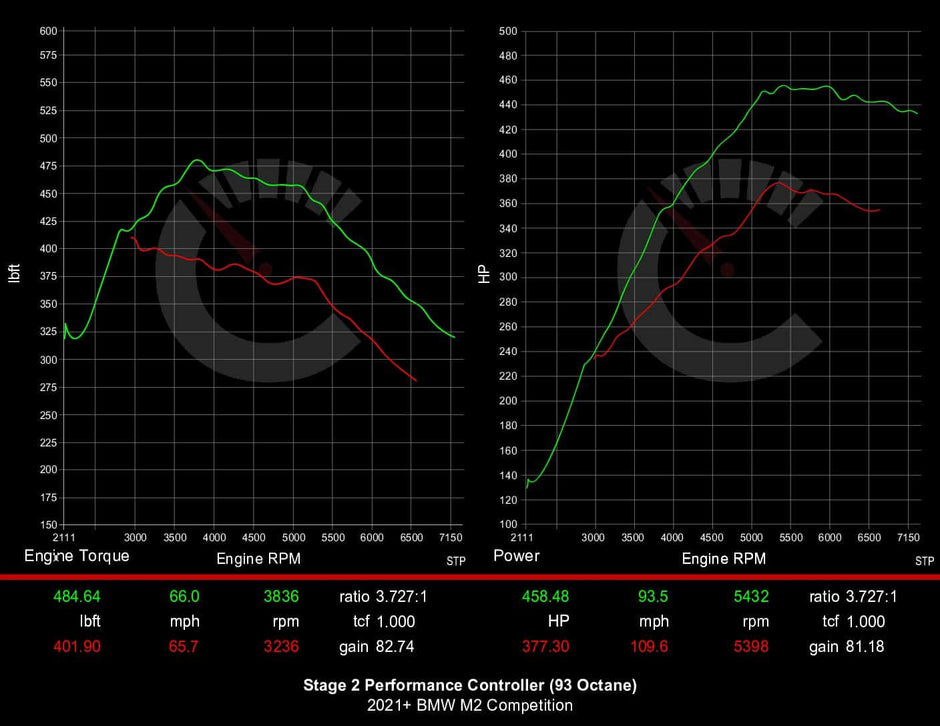Select the red speed value 109.6

point(649,646)
